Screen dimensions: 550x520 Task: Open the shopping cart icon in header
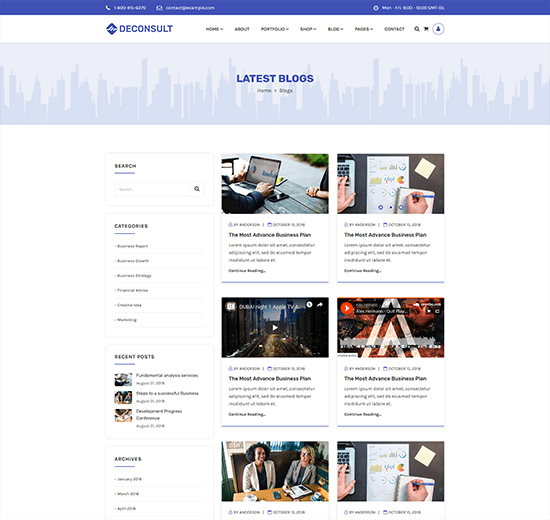(426, 29)
